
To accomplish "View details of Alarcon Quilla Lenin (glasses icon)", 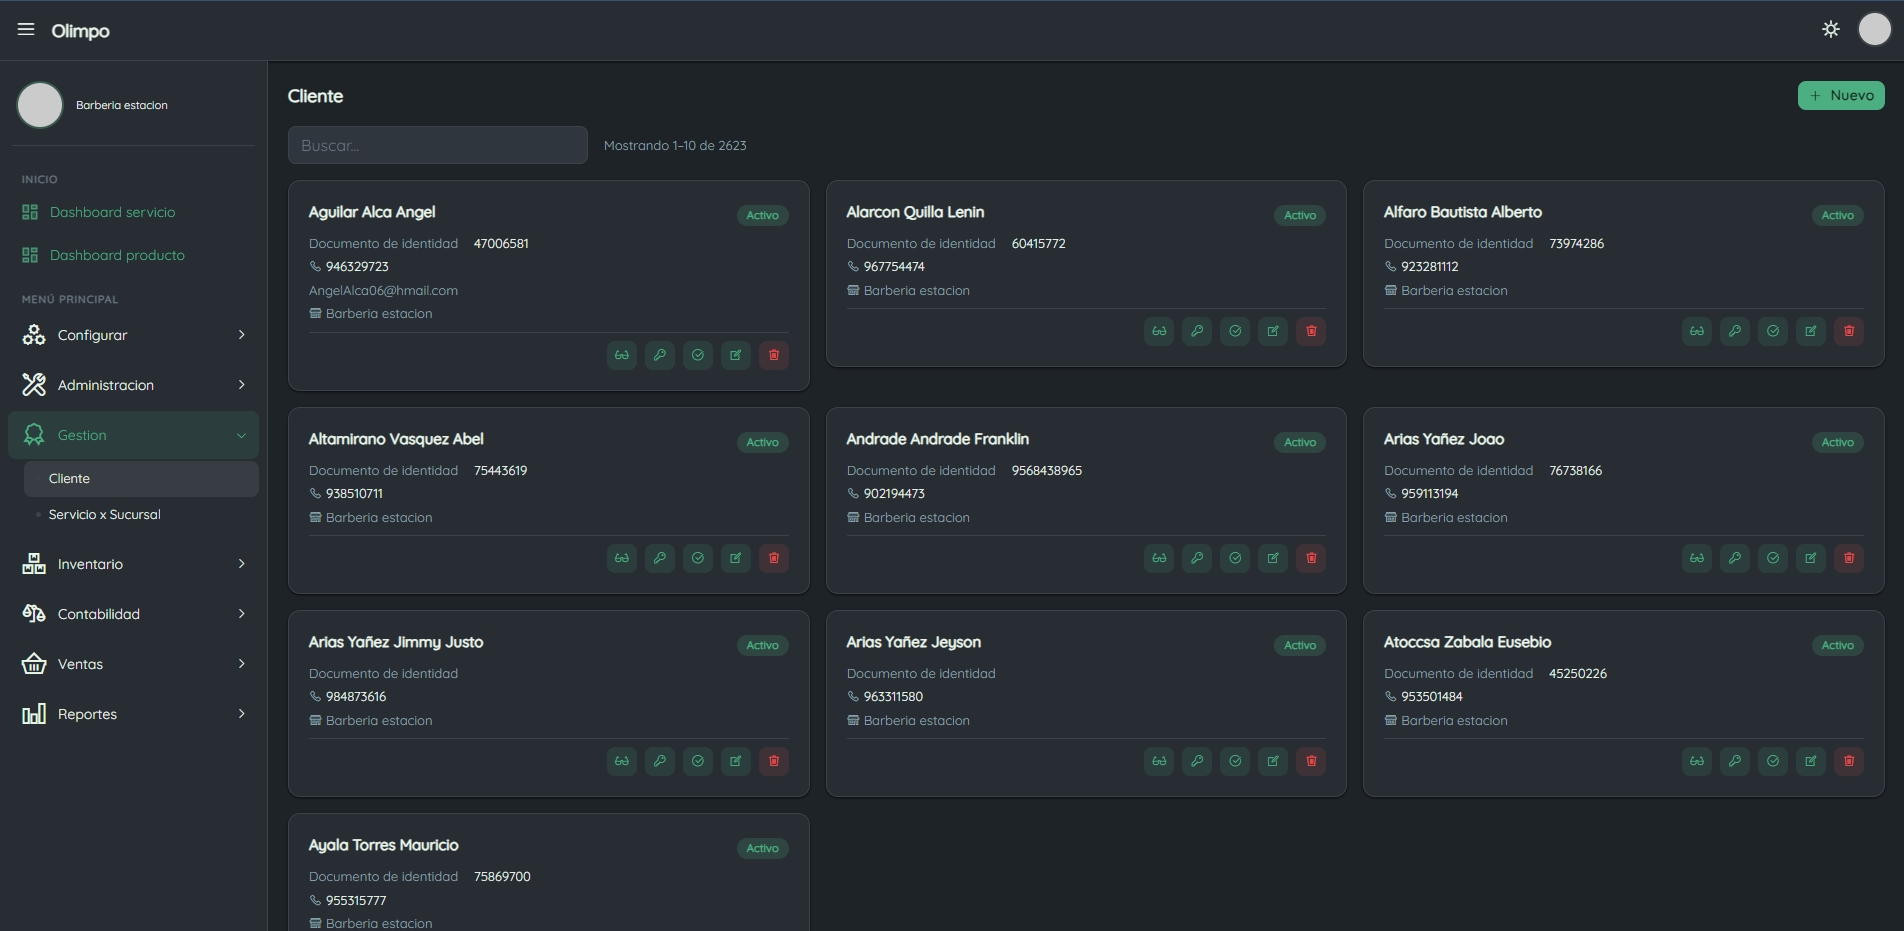I will [x=1159, y=331].
